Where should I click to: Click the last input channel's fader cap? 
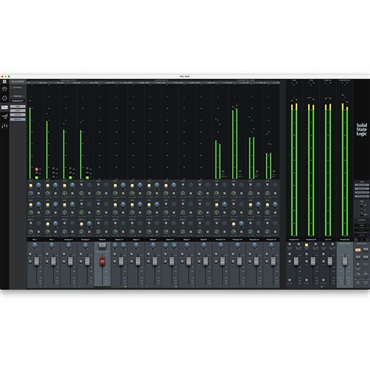[x=273, y=261]
